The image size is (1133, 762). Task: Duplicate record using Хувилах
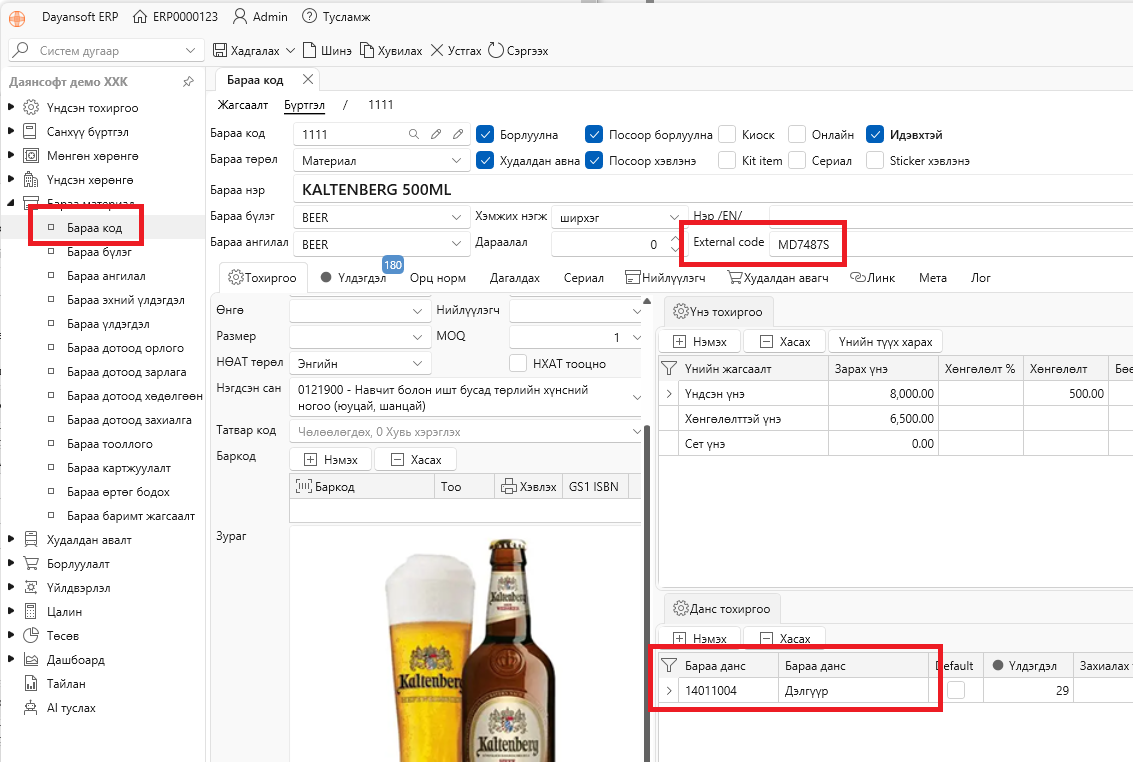click(391, 51)
